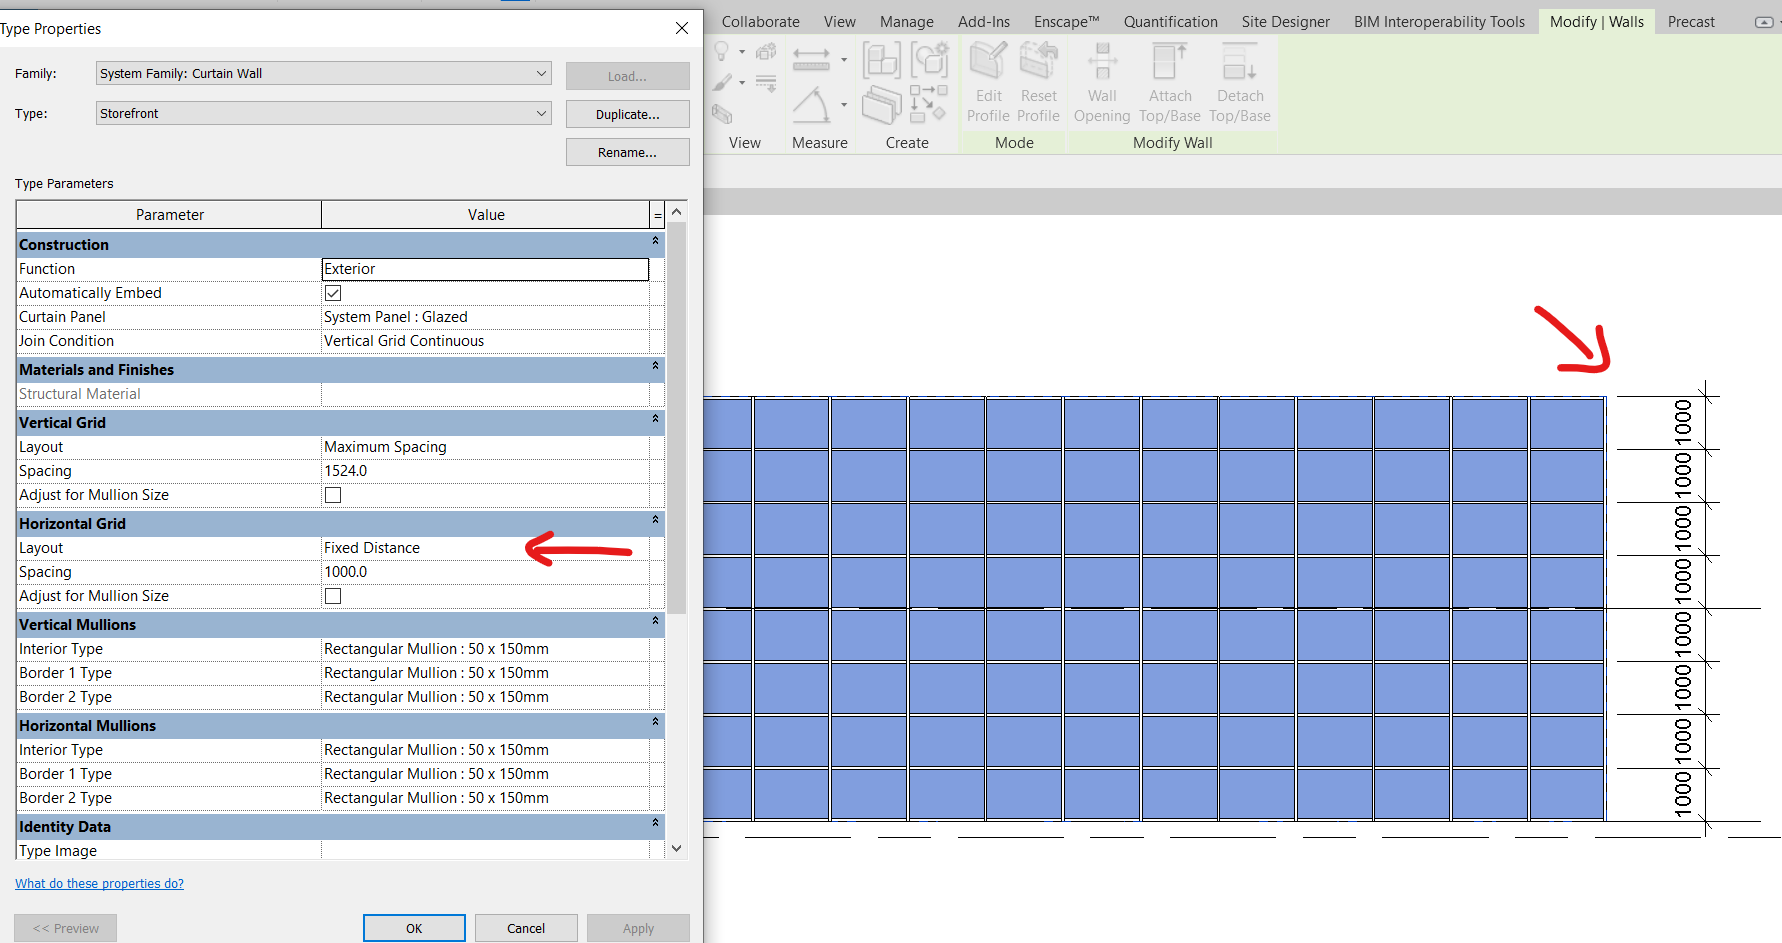Choose the Measure Between Two References tool
1782x943 pixels.
(x=811, y=58)
